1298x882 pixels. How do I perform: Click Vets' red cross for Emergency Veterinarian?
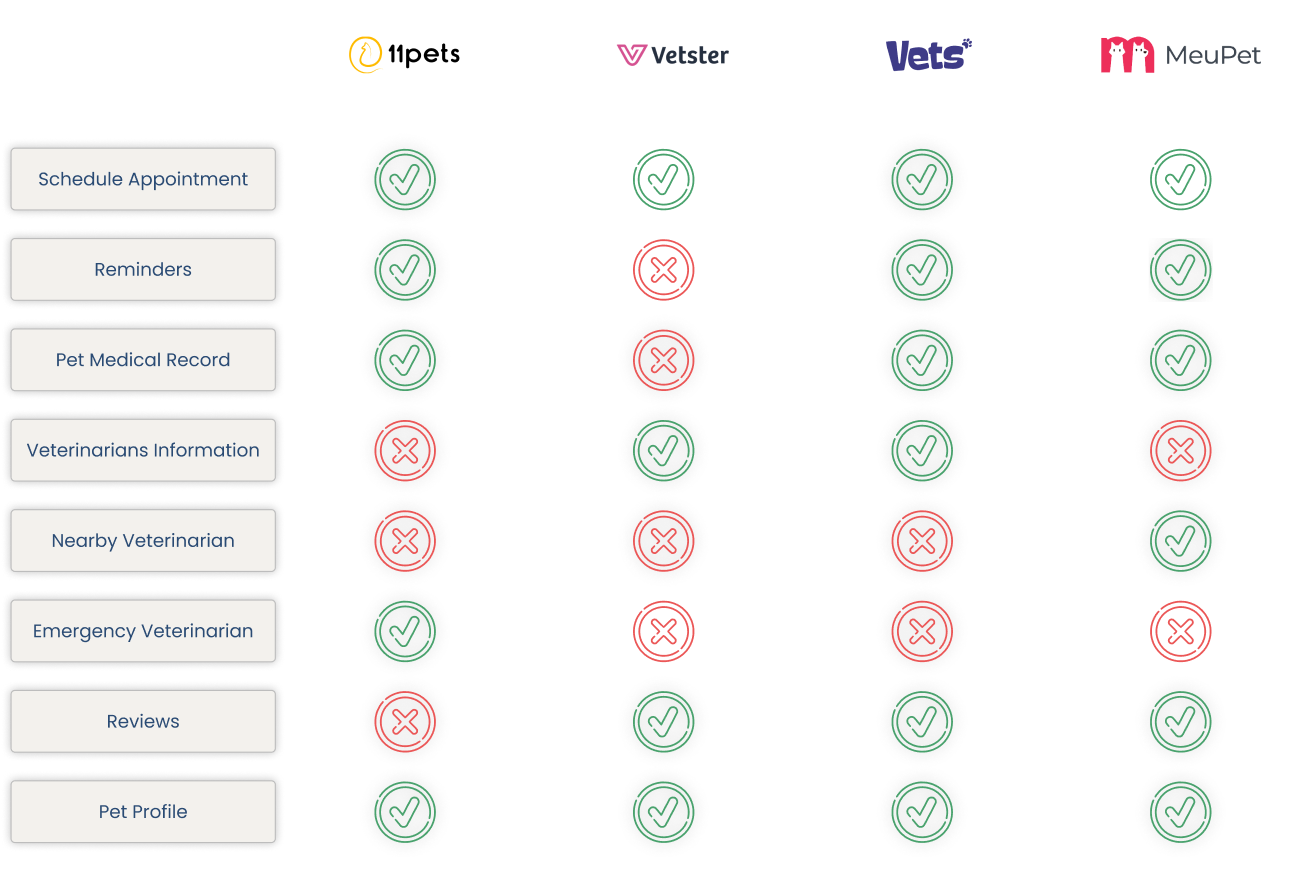point(922,631)
